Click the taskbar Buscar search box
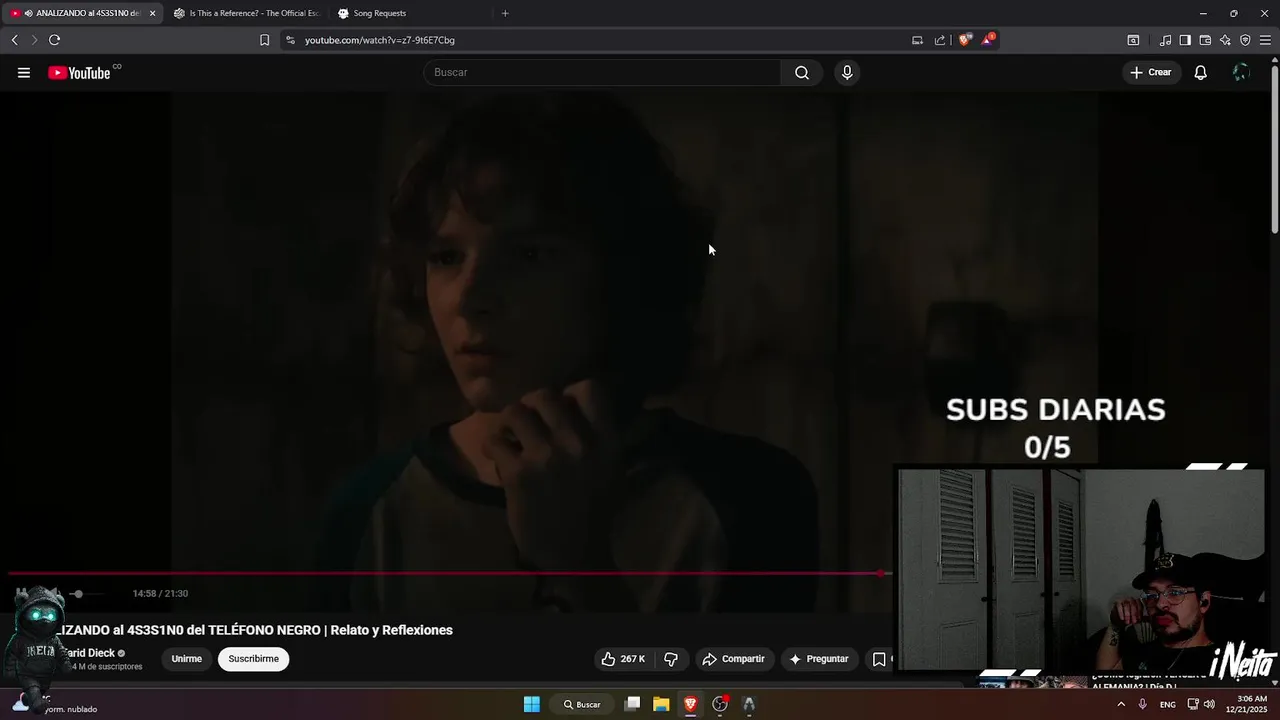1280x720 pixels. pos(582,704)
